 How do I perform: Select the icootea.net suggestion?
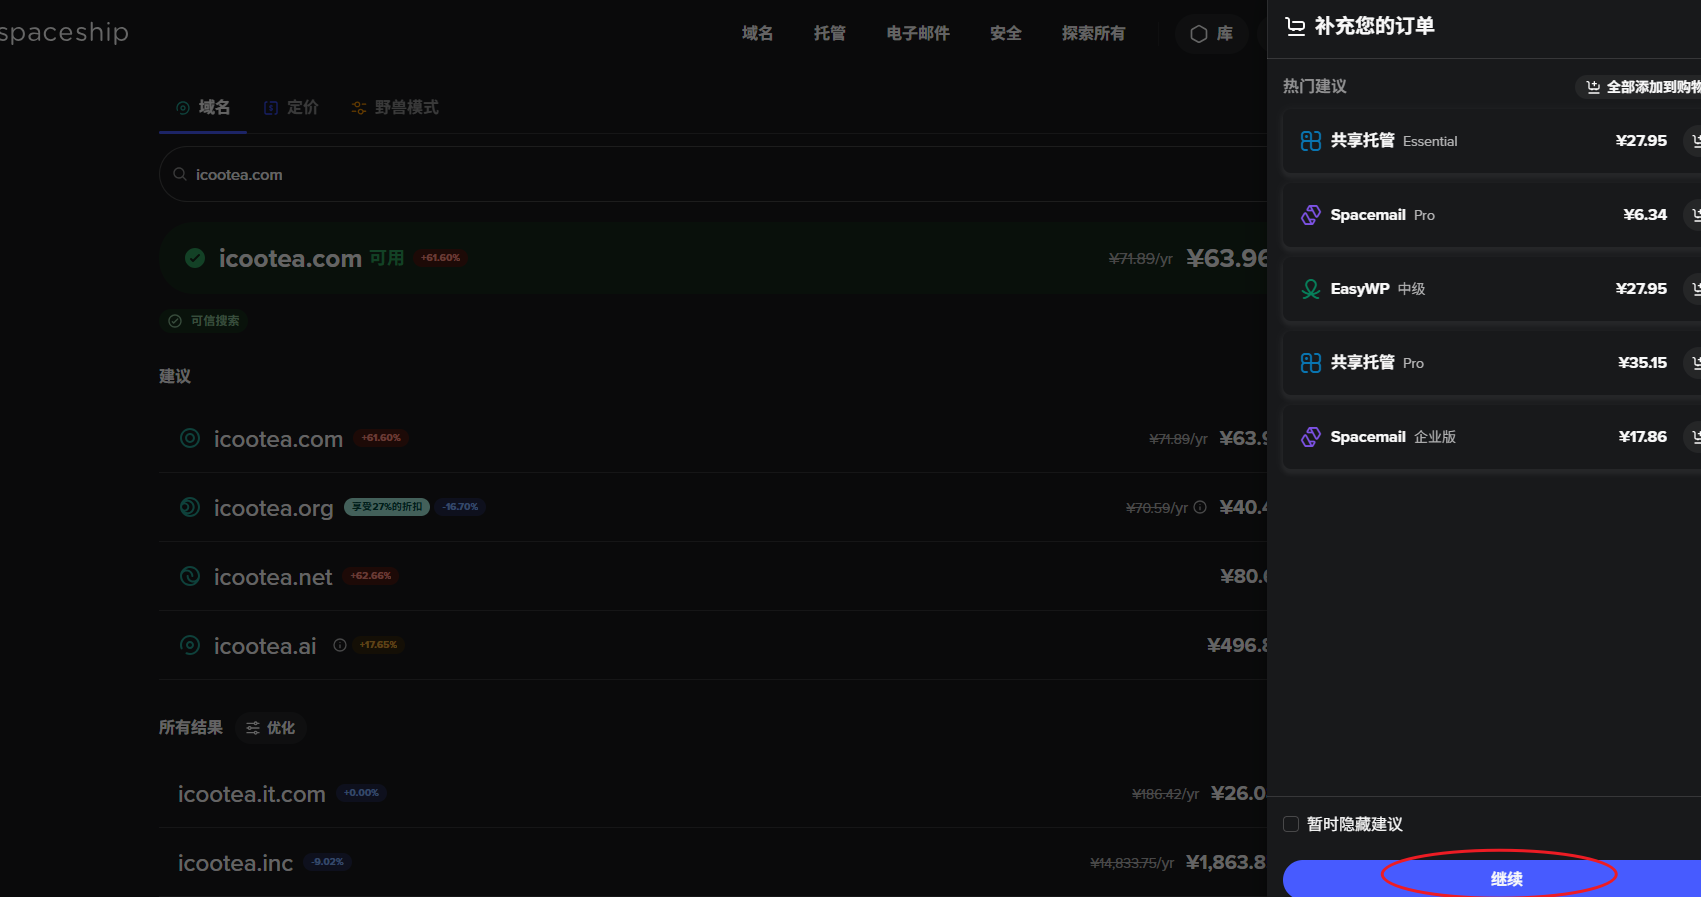[x=713, y=576]
